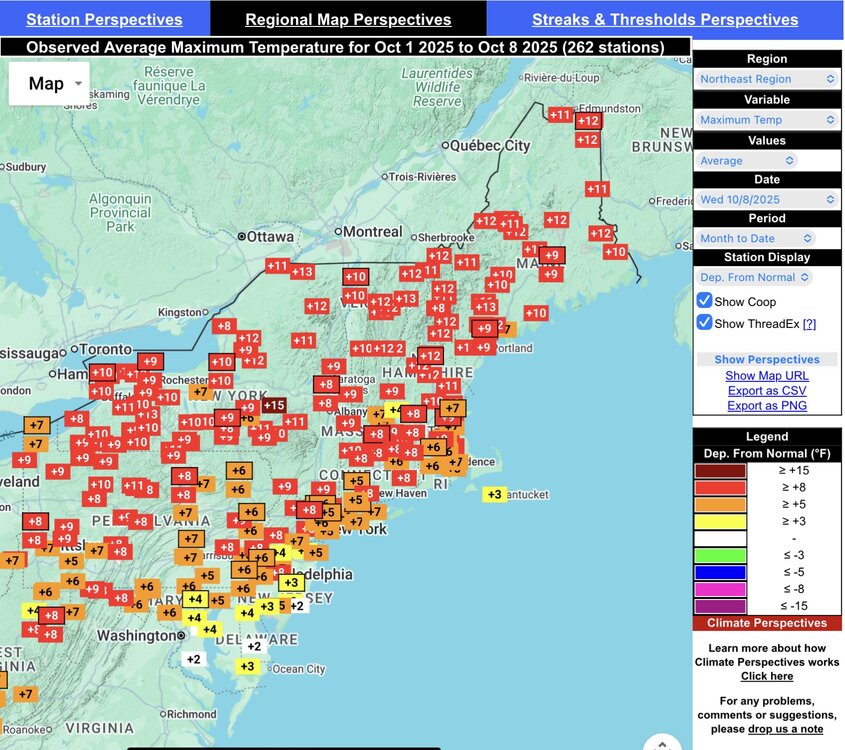Uncheck the Show ThreadEx checkbox

click(x=704, y=322)
